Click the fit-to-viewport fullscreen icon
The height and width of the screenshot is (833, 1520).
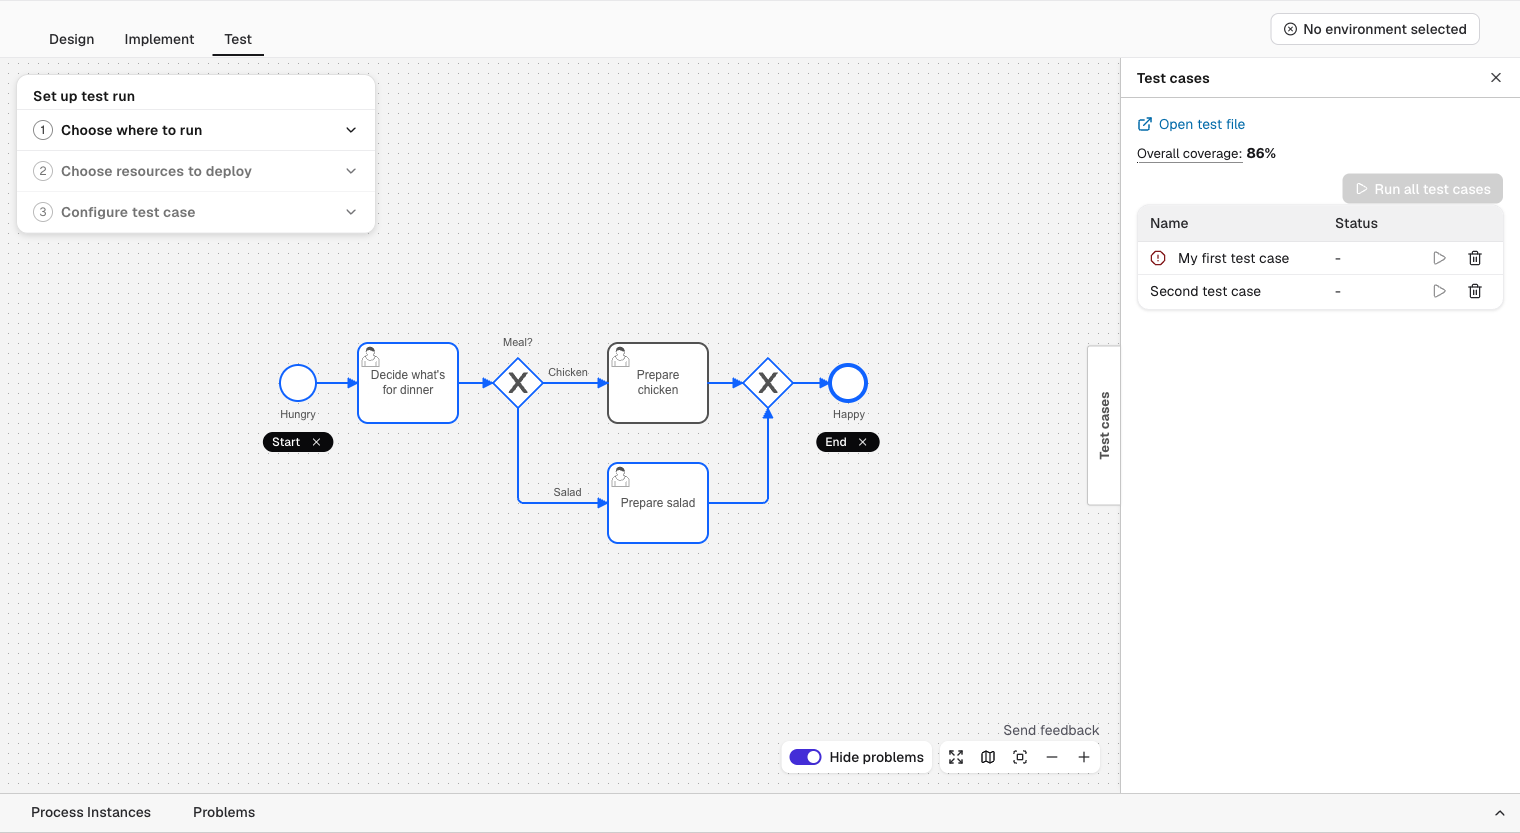(956, 757)
